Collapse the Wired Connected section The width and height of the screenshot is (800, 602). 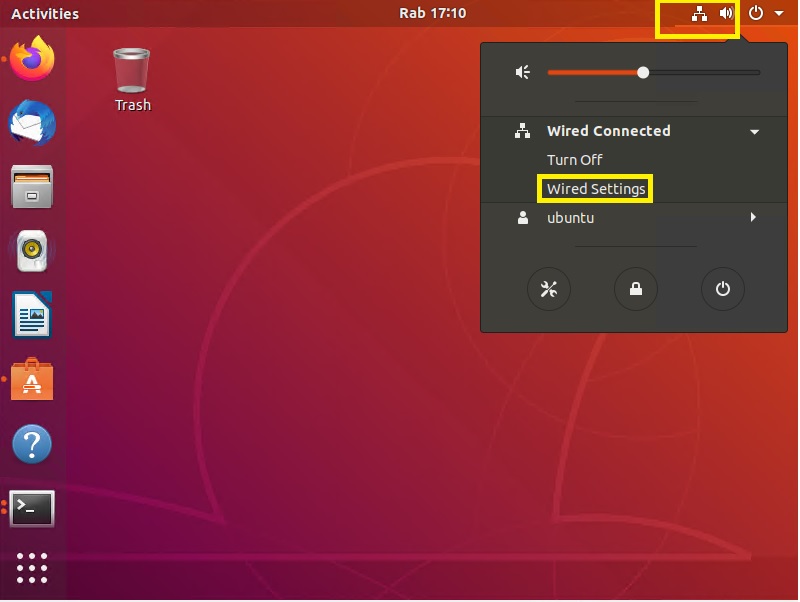(754, 132)
